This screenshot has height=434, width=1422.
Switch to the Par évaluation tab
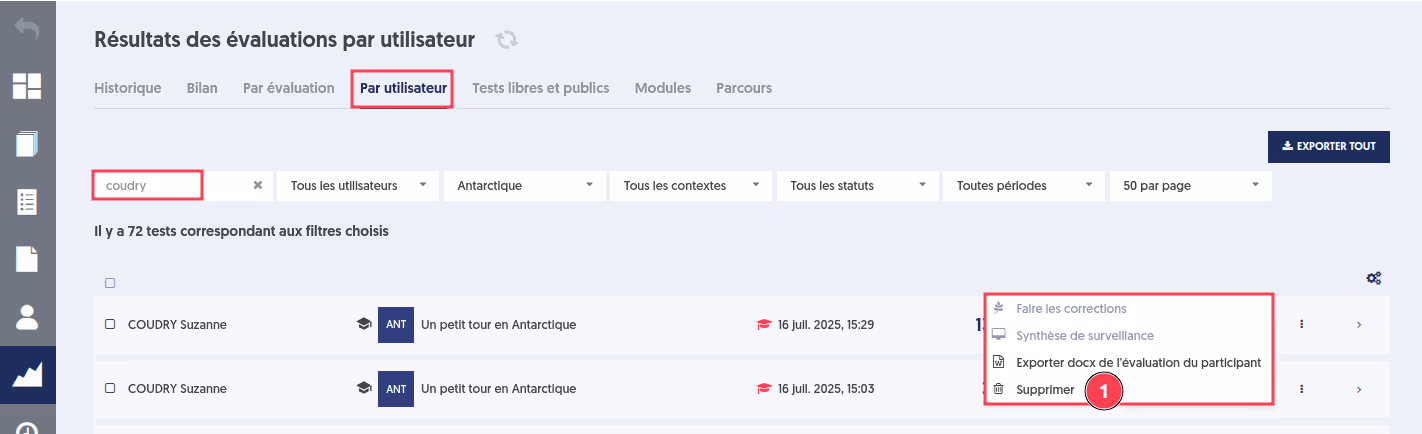pos(289,88)
